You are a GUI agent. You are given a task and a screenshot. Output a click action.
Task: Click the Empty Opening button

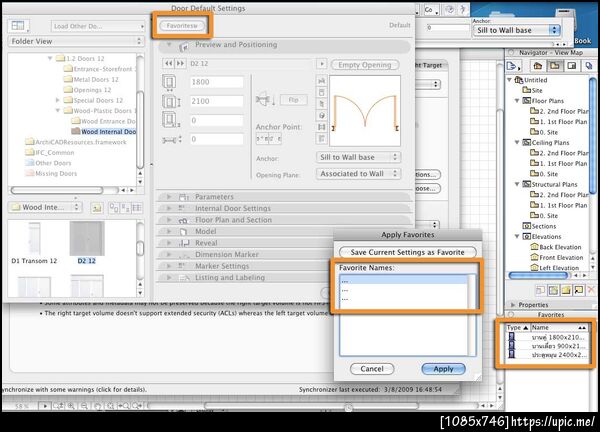coord(365,65)
